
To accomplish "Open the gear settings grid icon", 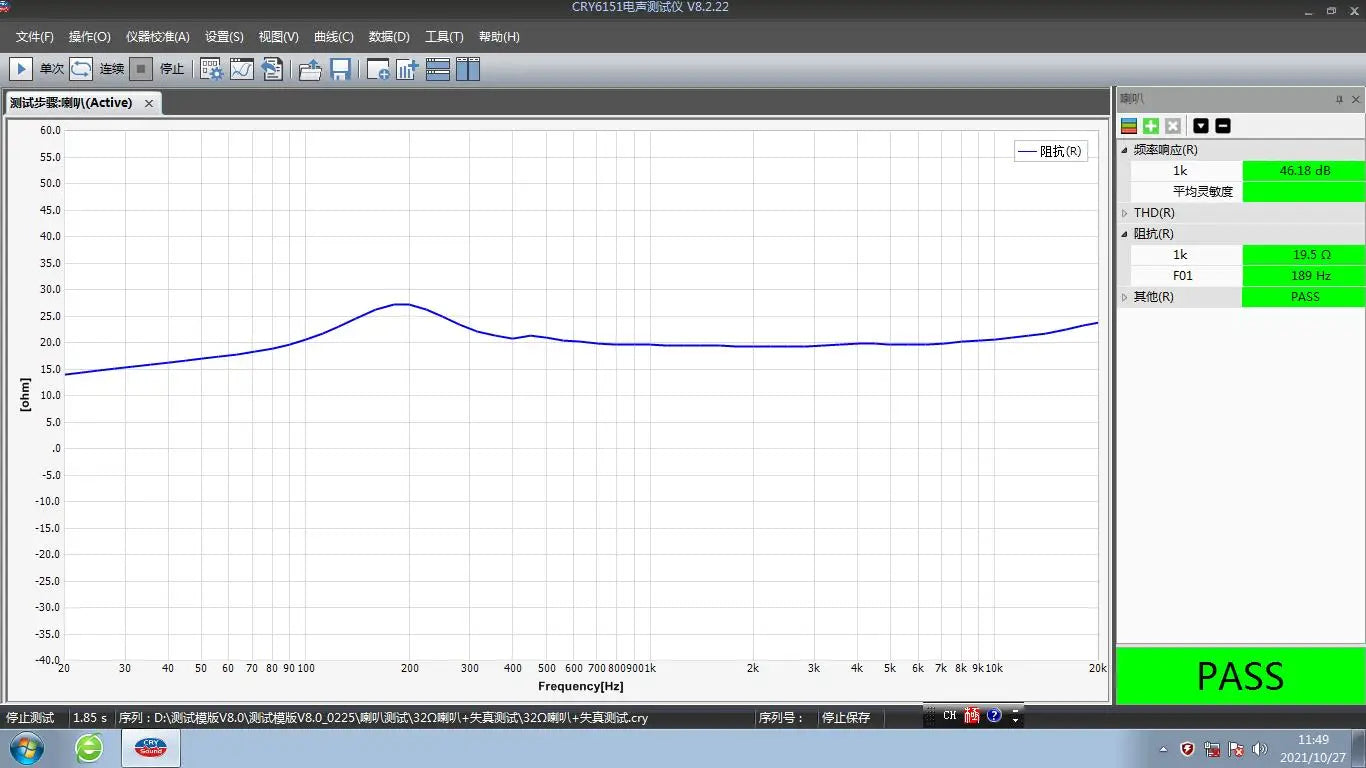I will point(211,69).
